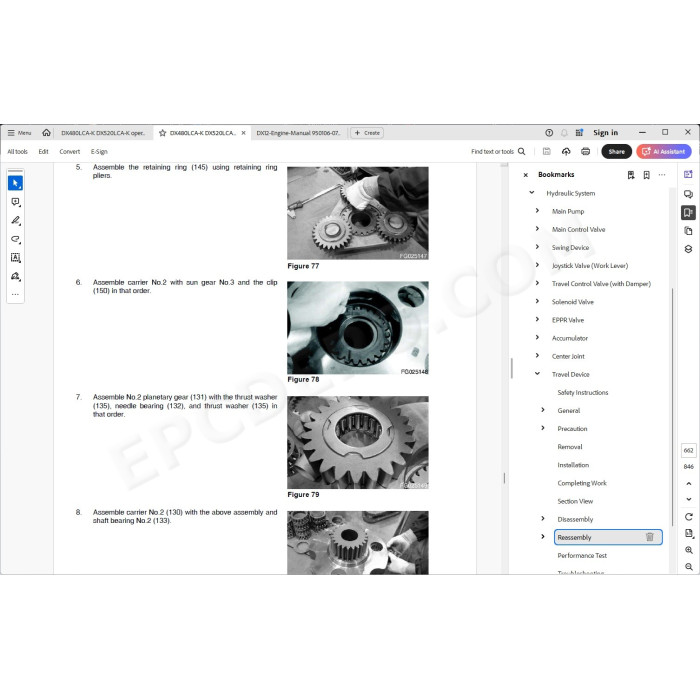
Task: Collapse the Travel Device bookmark
Action: point(537,374)
